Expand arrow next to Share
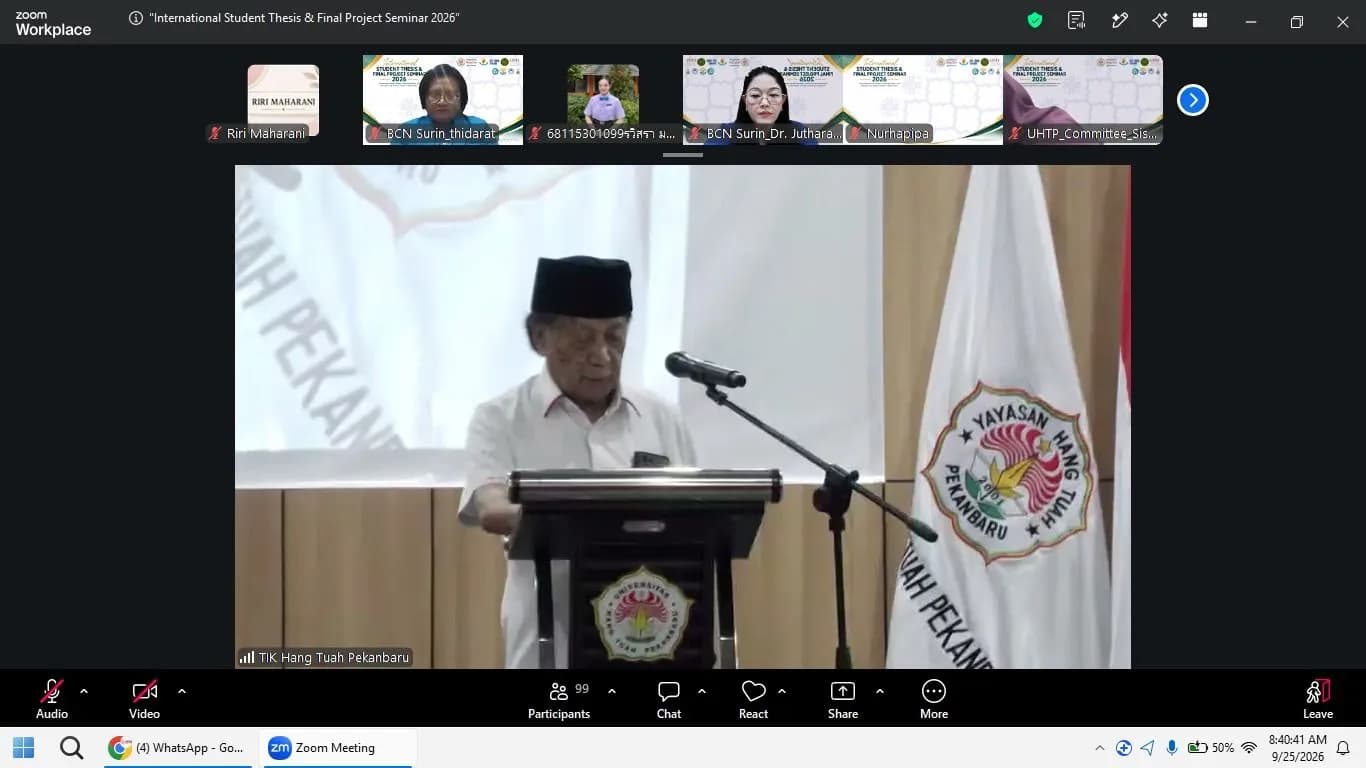The image size is (1366, 768). coord(880,691)
